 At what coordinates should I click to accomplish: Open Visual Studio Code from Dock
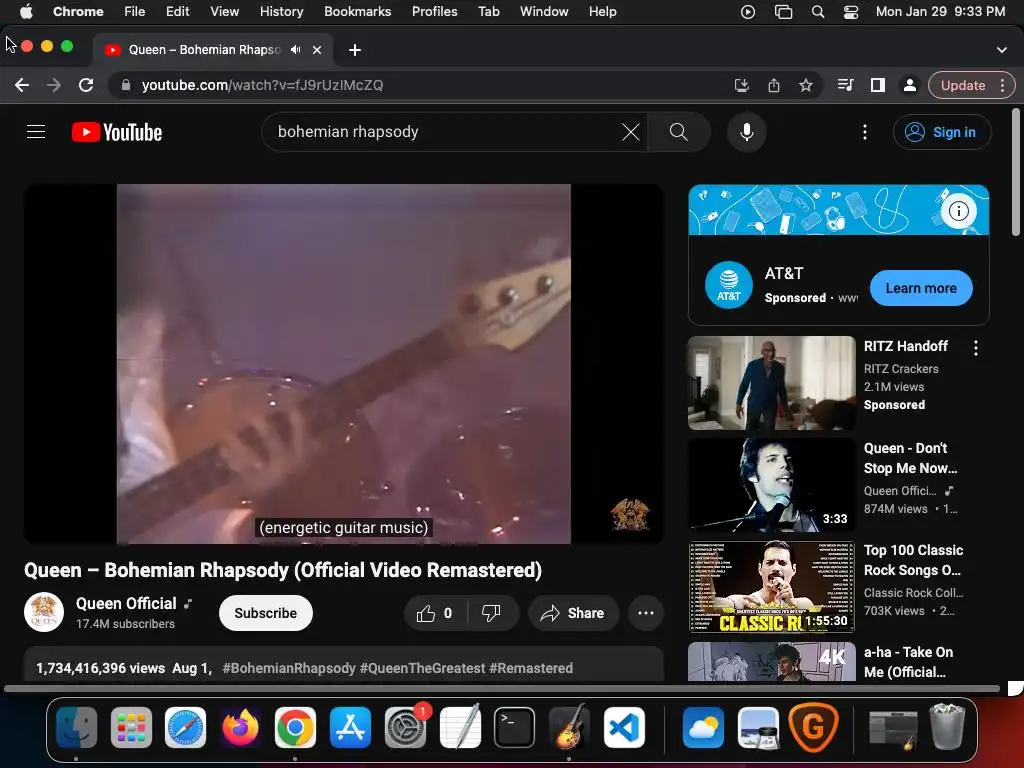pos(624,727)
